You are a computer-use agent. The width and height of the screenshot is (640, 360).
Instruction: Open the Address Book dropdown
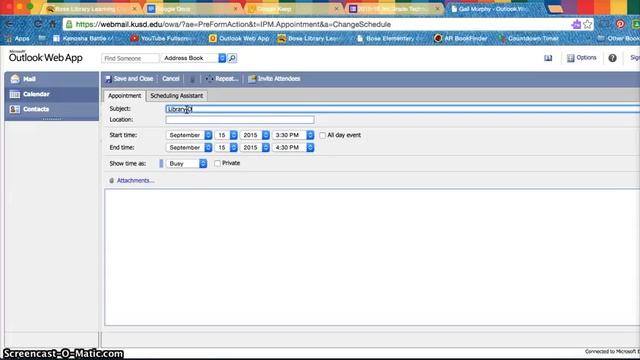(193, 58)
